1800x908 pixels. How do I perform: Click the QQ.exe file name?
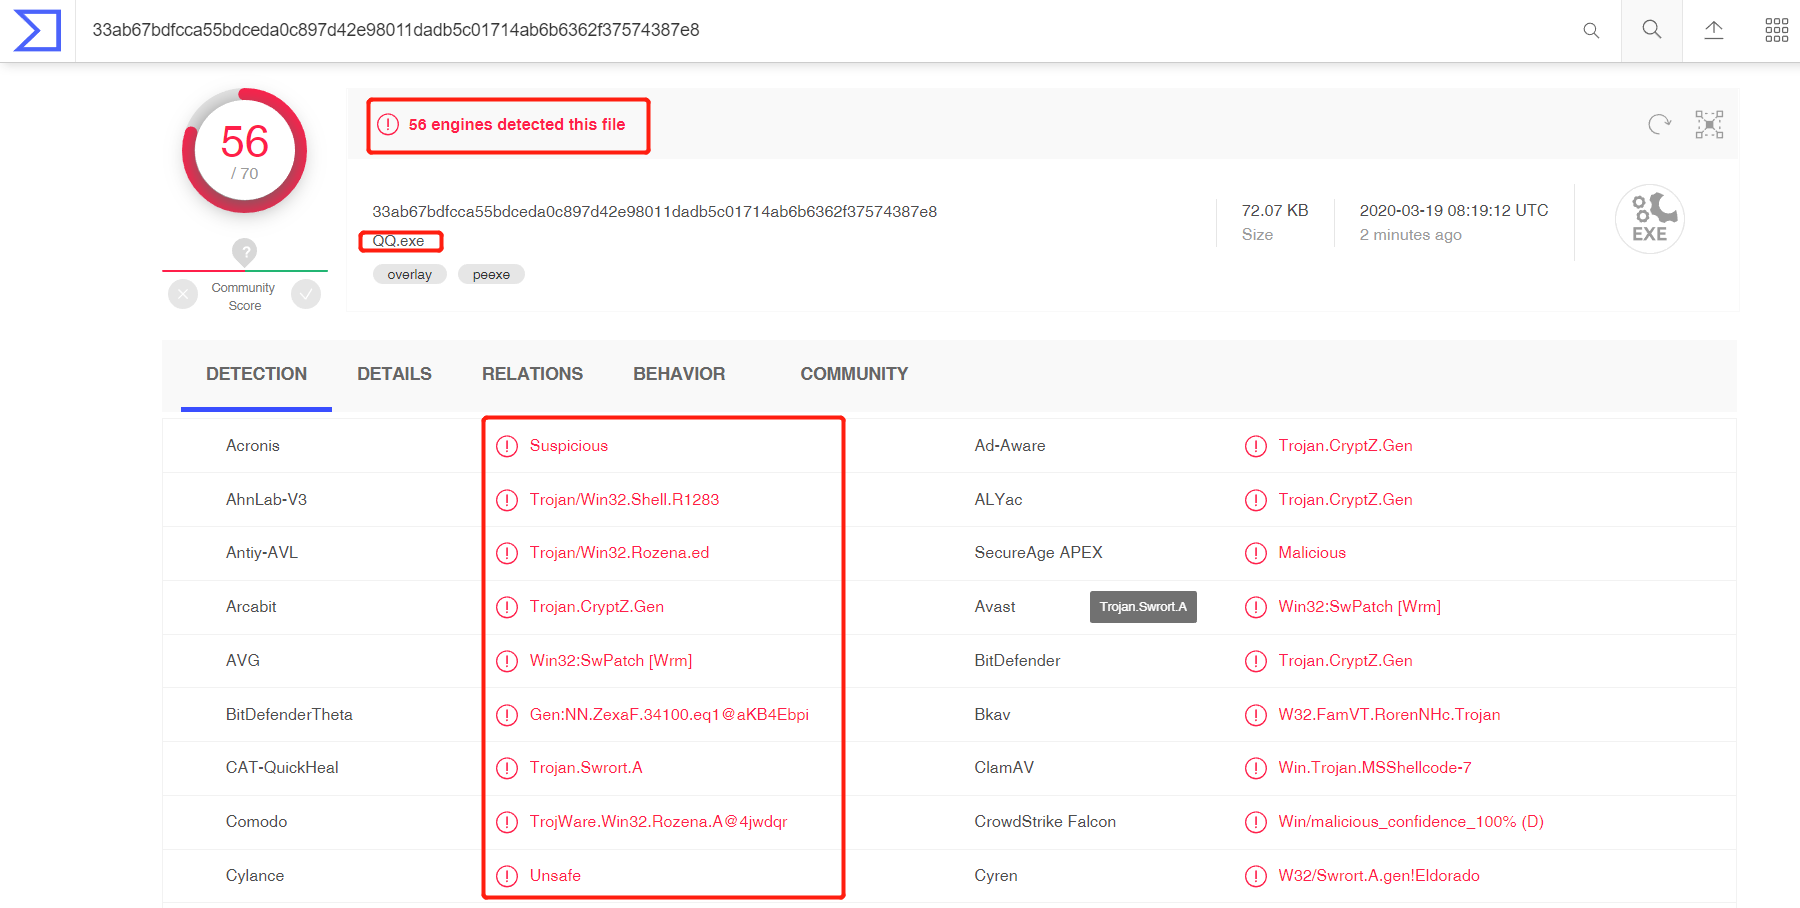point(398,241)
